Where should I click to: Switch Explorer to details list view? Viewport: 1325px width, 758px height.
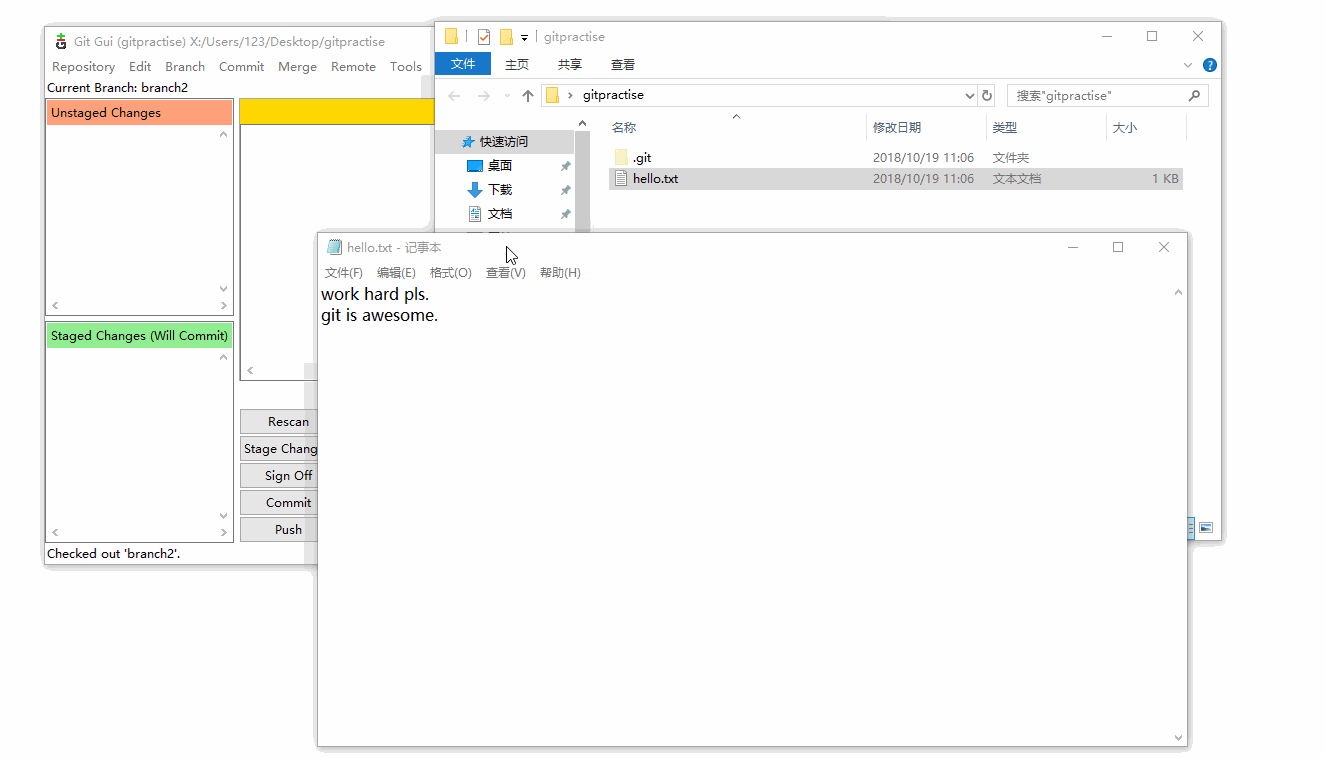[x=1190, y=527]
